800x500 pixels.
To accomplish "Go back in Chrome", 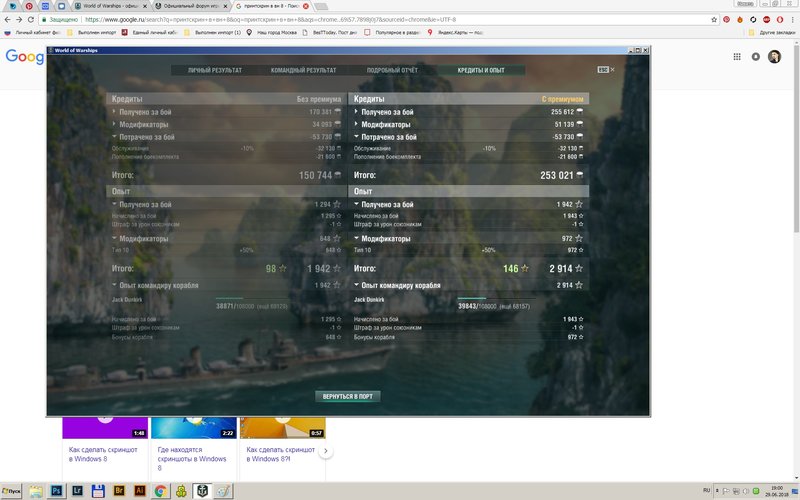I will 7,19.
